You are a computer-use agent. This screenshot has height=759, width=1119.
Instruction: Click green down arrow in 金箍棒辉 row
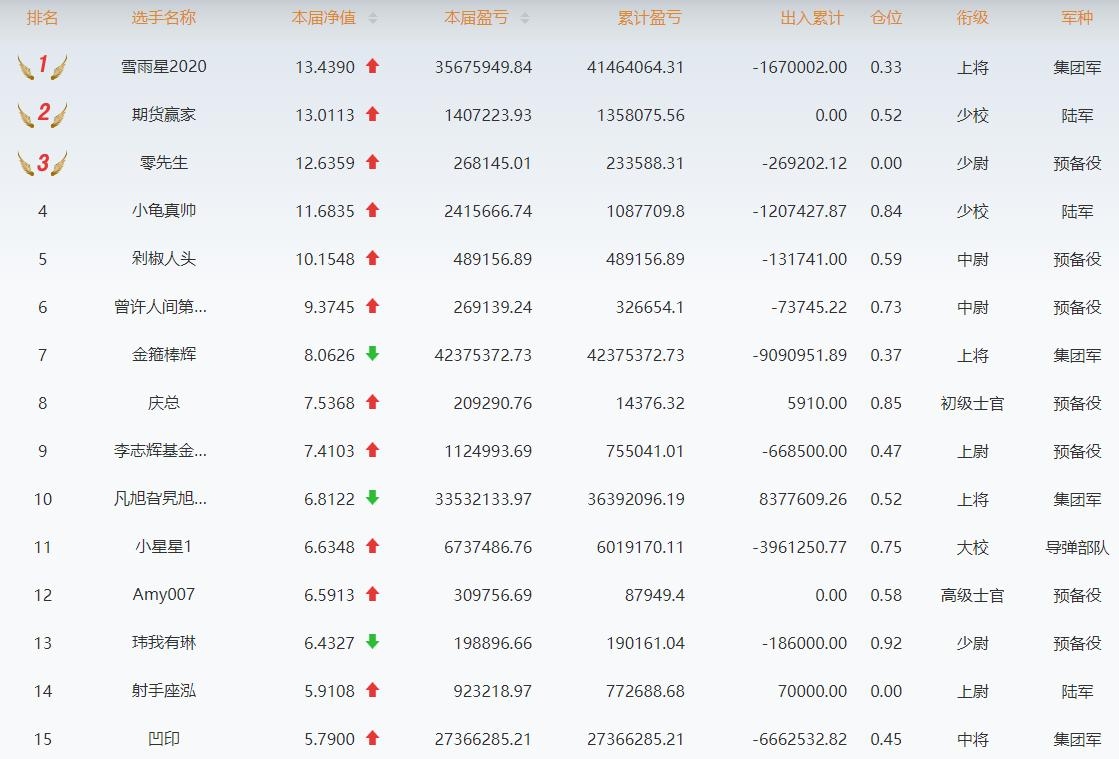pyautogui.click(x=373, y=354)
